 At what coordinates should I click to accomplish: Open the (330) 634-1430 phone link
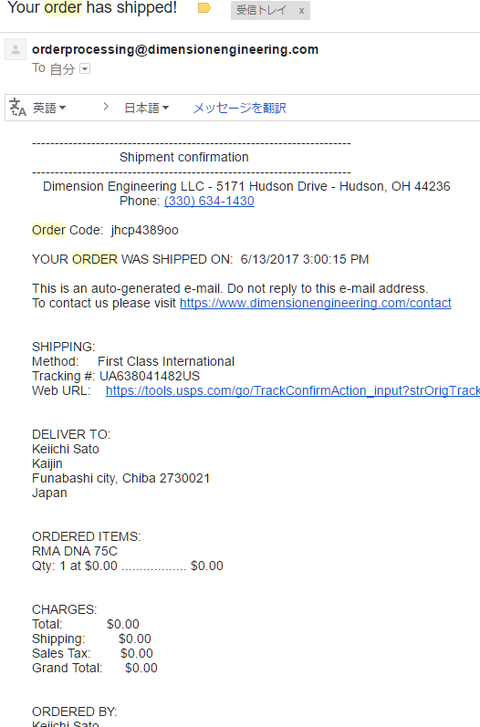pyautogui.click(x=209, y=201)
